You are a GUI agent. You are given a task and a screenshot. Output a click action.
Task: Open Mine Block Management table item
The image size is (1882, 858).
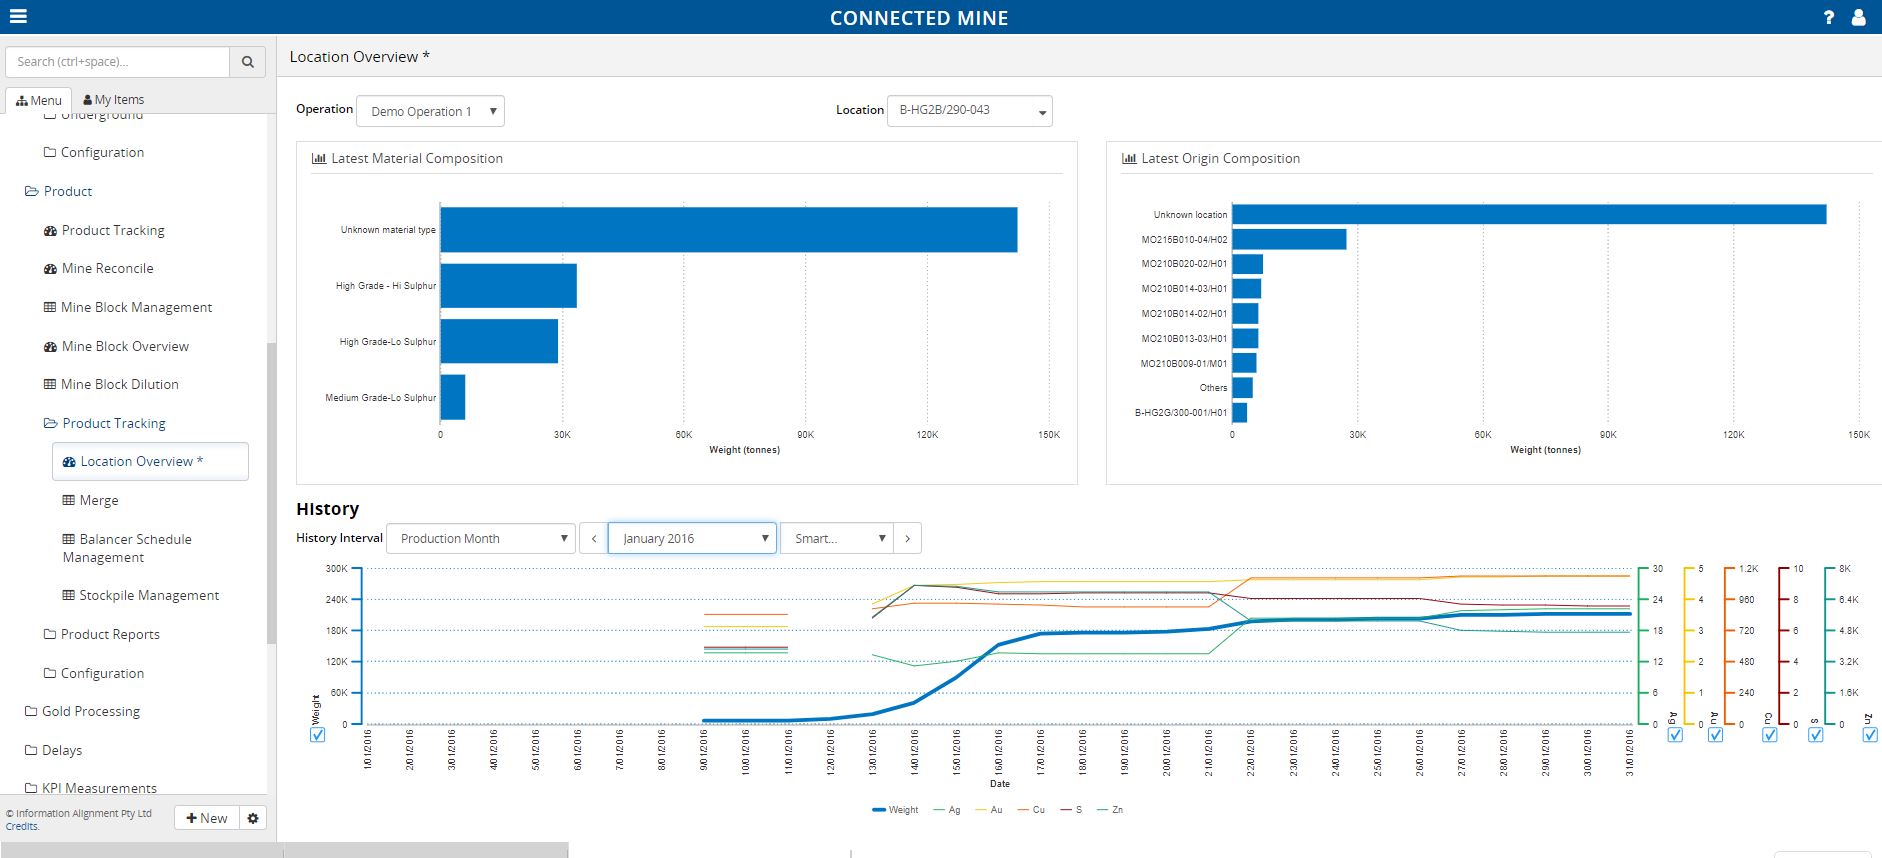(x=128, y=307)
